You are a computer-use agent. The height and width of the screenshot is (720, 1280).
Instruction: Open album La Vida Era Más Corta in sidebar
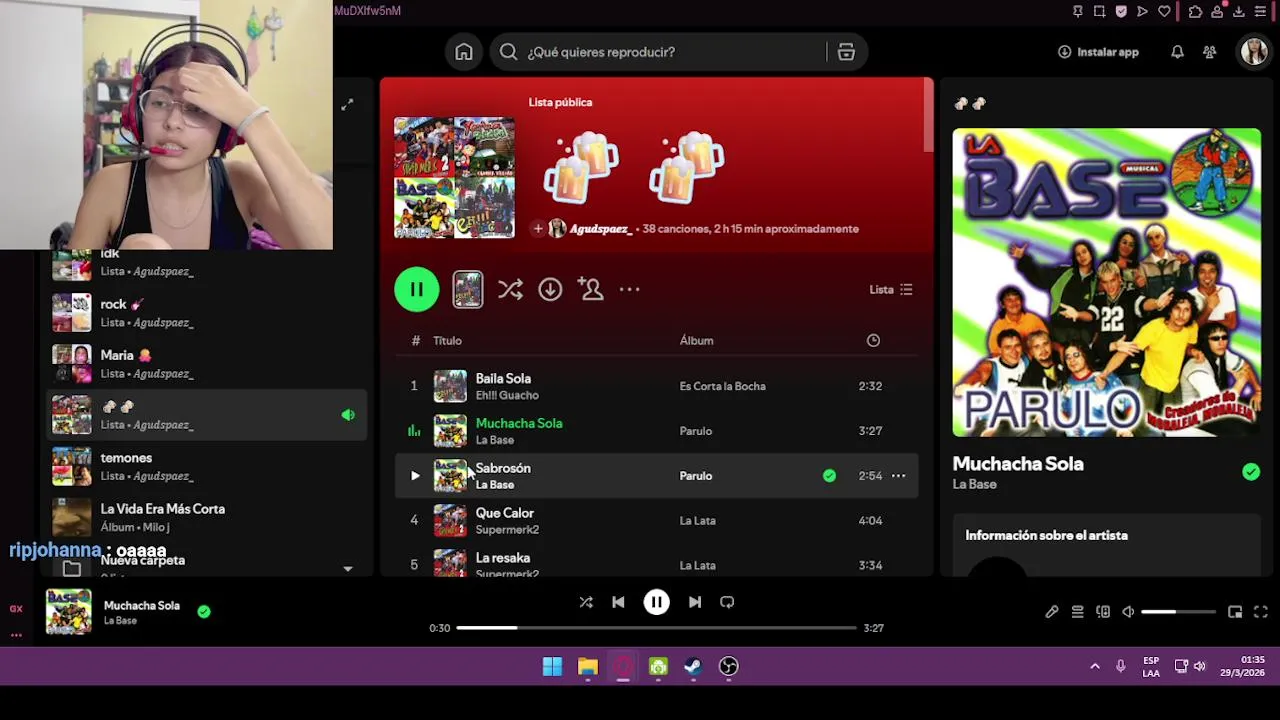[x=208, y=517]
